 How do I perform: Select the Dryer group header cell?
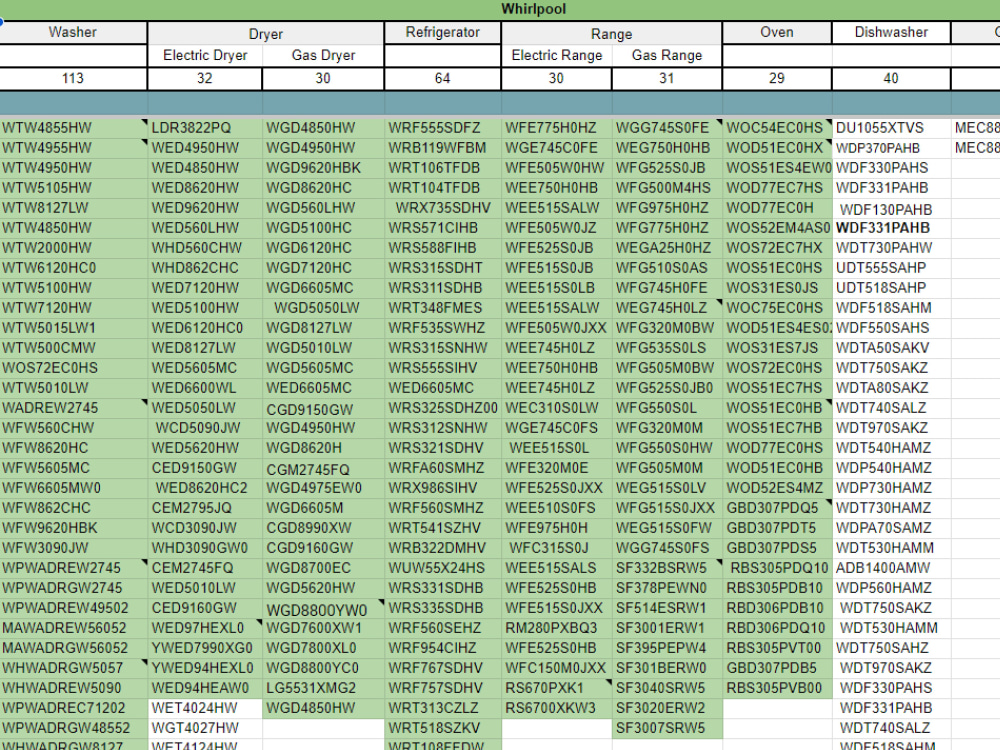coord(265,34)
